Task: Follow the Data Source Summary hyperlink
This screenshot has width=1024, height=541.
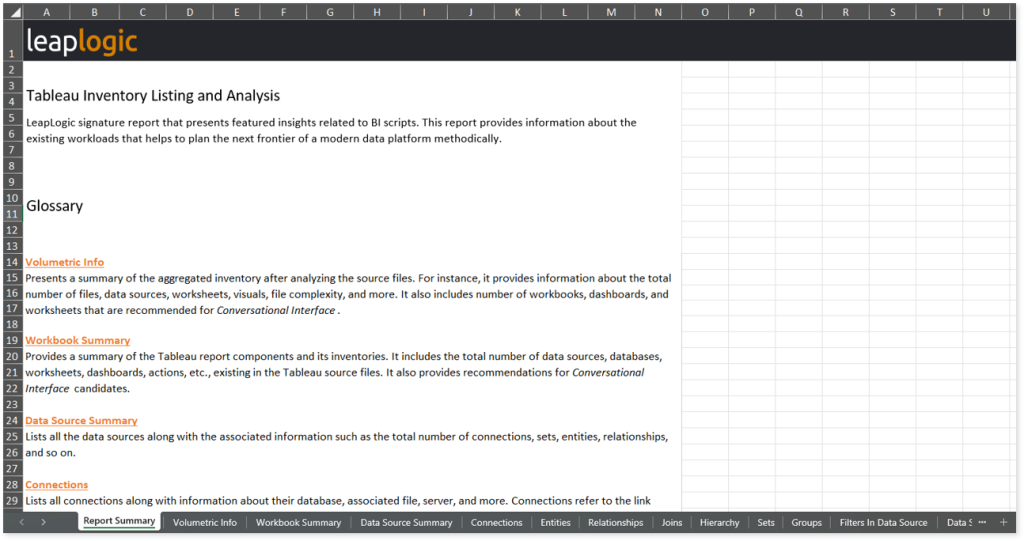Action: click(x=81, y=421)
